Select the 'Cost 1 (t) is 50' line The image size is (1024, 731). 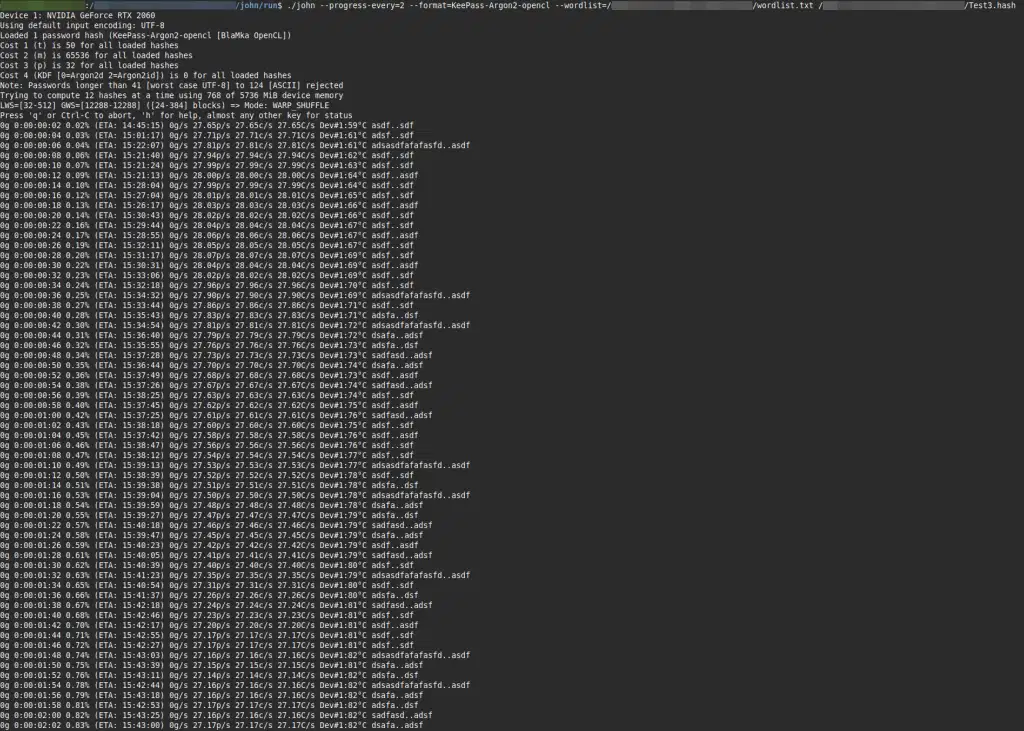click(89, 45)
